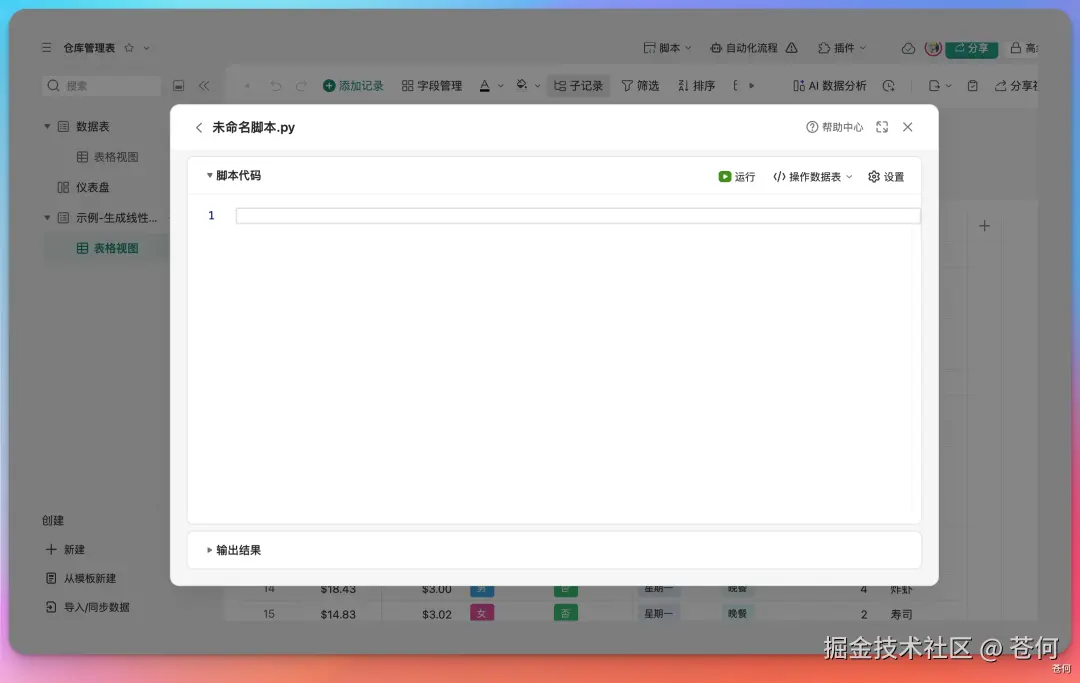Viewport: 1080px width, 683px height.
Task: Add a column with the plus icon
Action: [984, 226]
